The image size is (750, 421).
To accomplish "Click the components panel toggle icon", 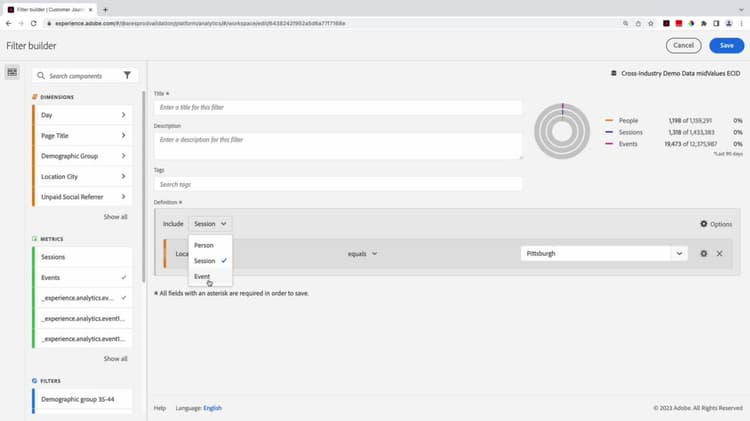I will pos(12,72).
